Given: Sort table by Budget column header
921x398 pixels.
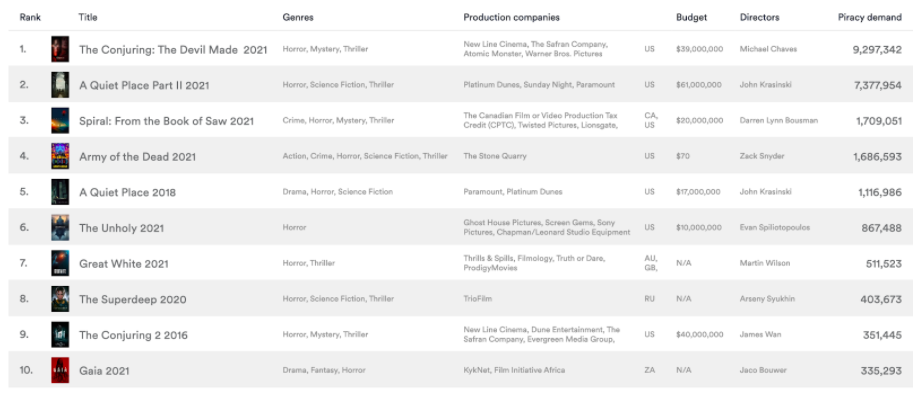Looking at the screenshot, I should tap(691, 18).
